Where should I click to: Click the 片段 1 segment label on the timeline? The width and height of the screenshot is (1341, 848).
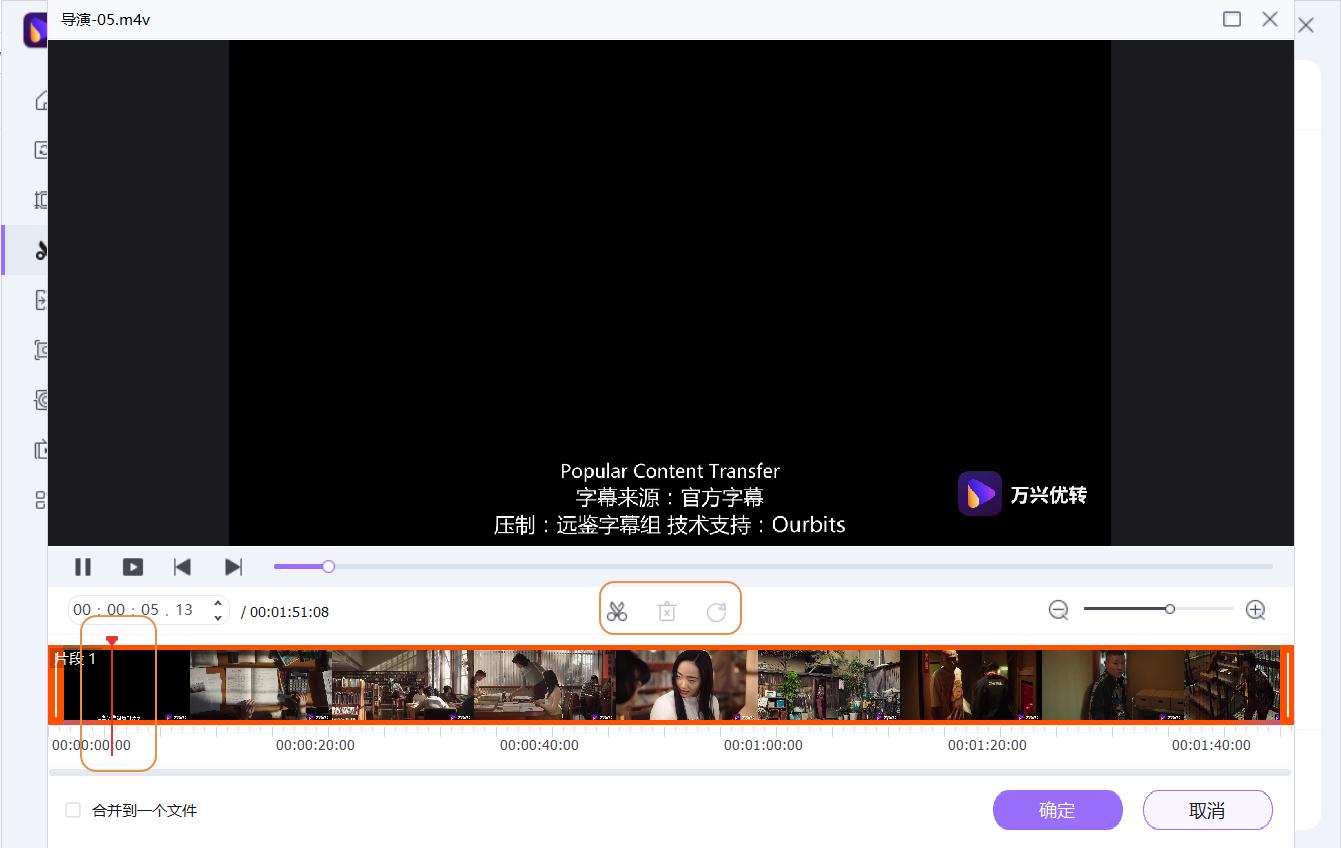tap(77, 658)
